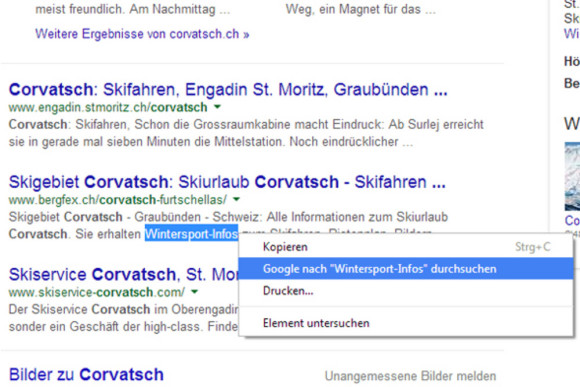Click the Skigebiet Corvatsch snippet description text
The width and height of the screenshot is (580, 387).
[228, 225]
